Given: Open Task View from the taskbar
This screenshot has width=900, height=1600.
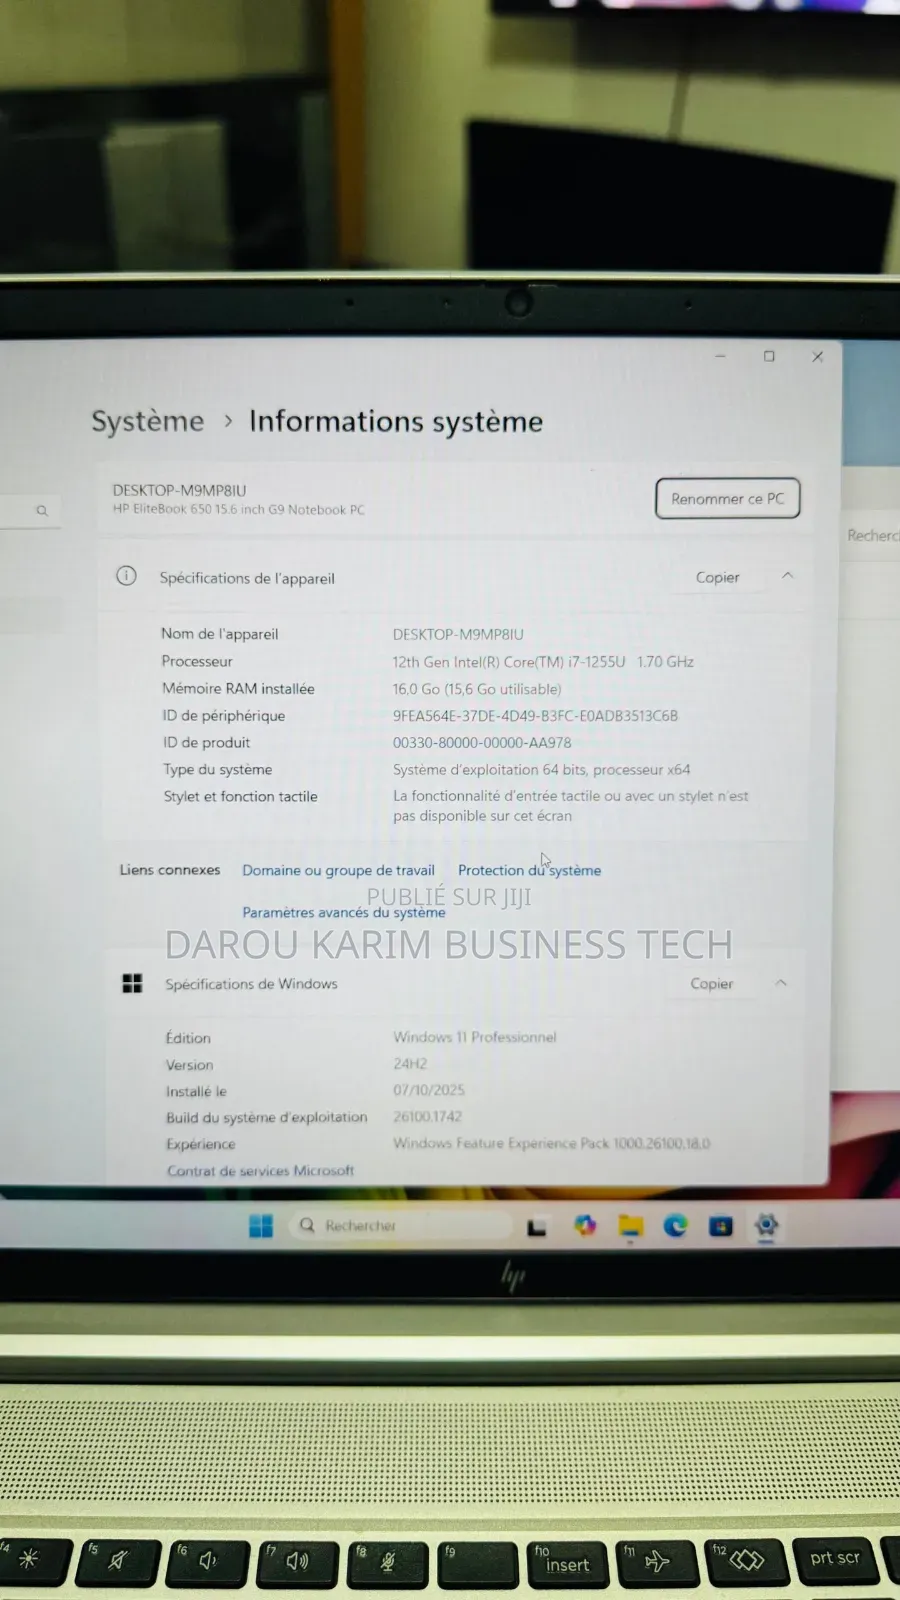Looking at the screenshot, I should coord(537,1227).
